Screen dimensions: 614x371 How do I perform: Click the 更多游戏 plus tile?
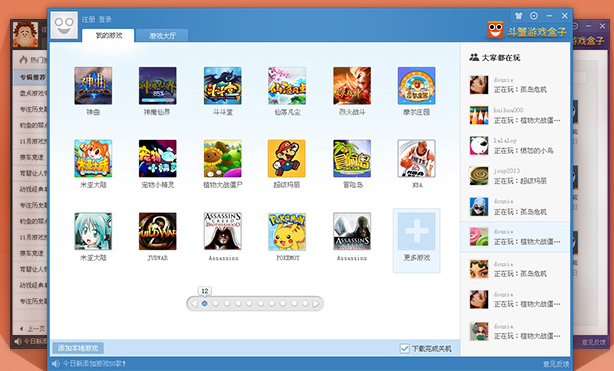[416, 240]
